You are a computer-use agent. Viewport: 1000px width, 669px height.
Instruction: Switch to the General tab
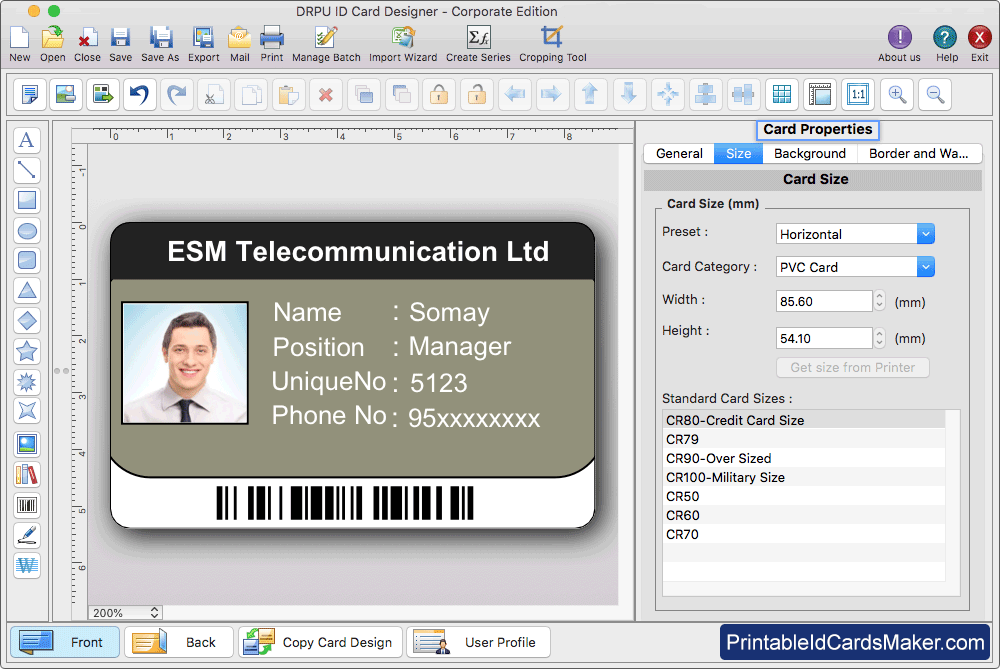pyautogui.click(x=679, y=154)
